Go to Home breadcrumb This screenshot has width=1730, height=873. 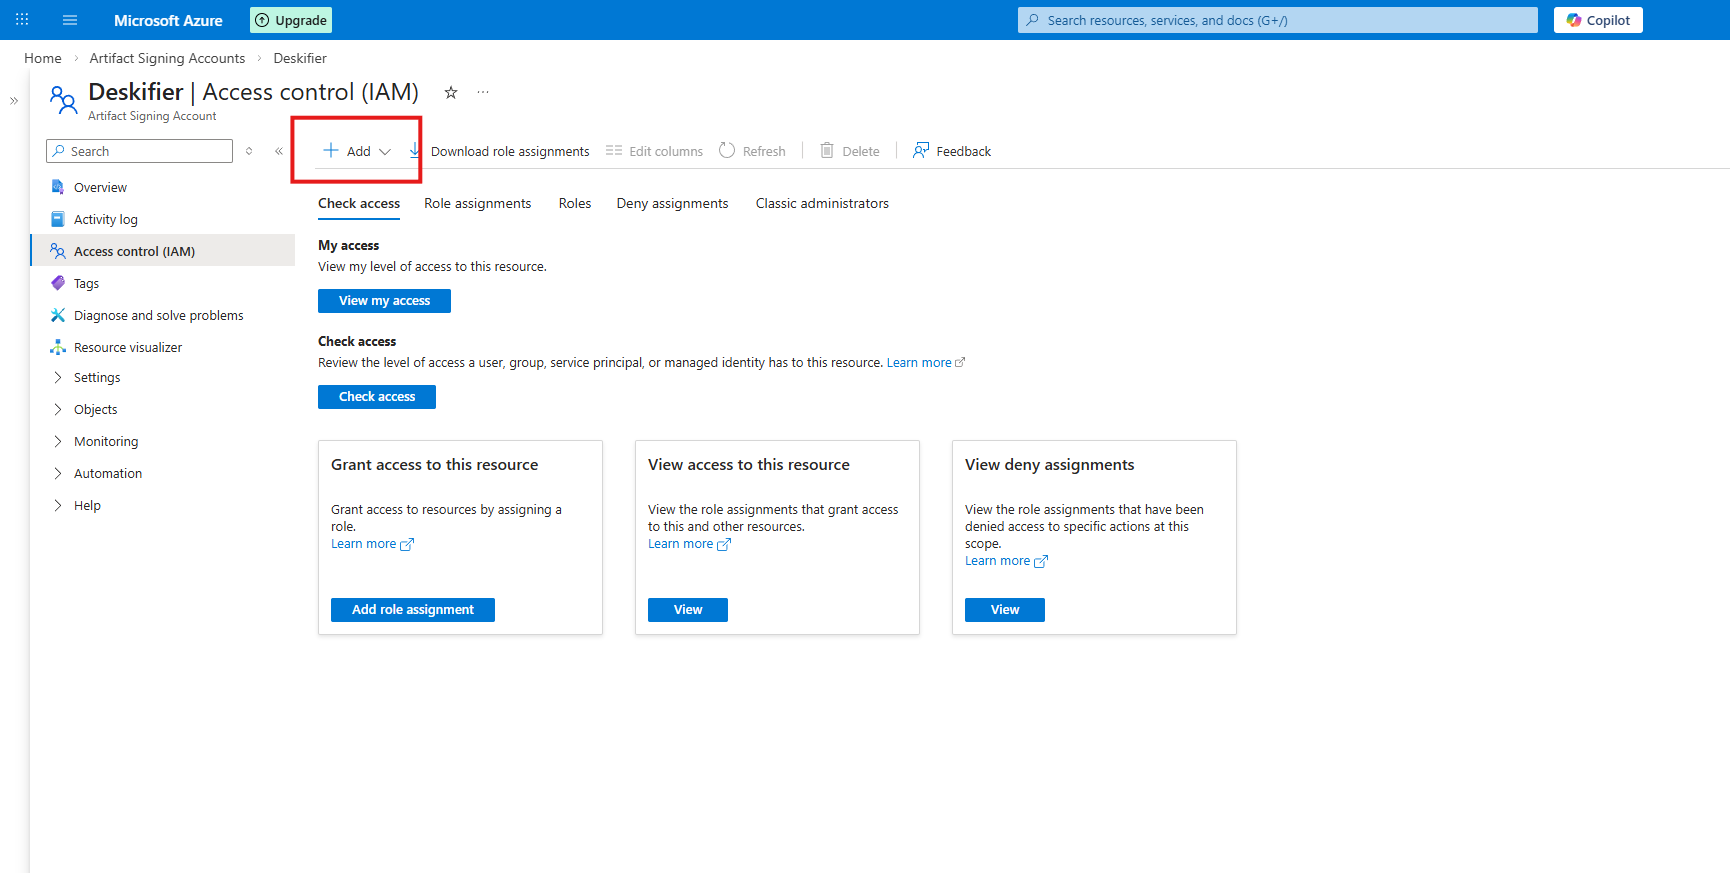coord(43,58)
